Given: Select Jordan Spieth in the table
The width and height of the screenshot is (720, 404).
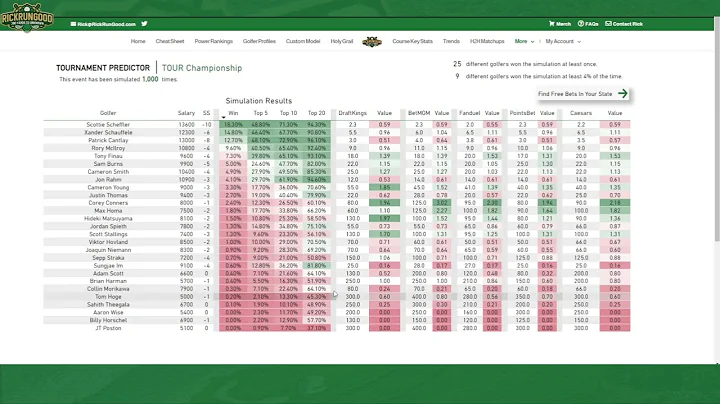Looking at the screenshot, I should (108, 226).
